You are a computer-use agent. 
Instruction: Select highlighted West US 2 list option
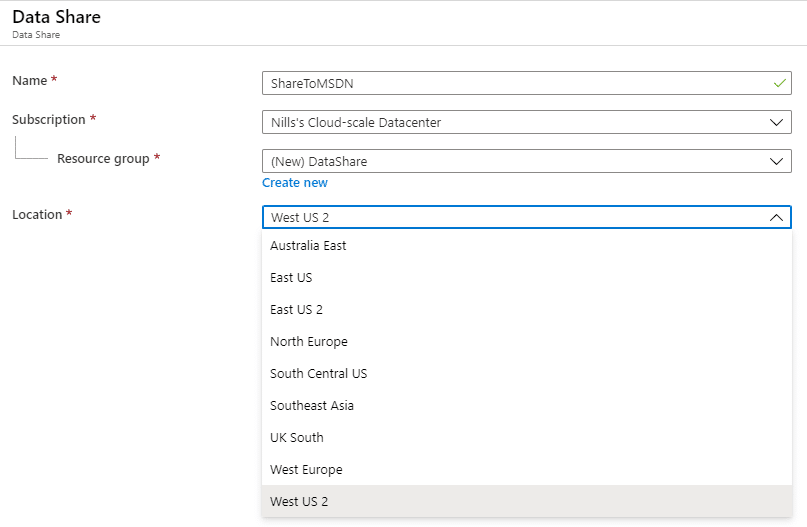[x=527, y=501]
